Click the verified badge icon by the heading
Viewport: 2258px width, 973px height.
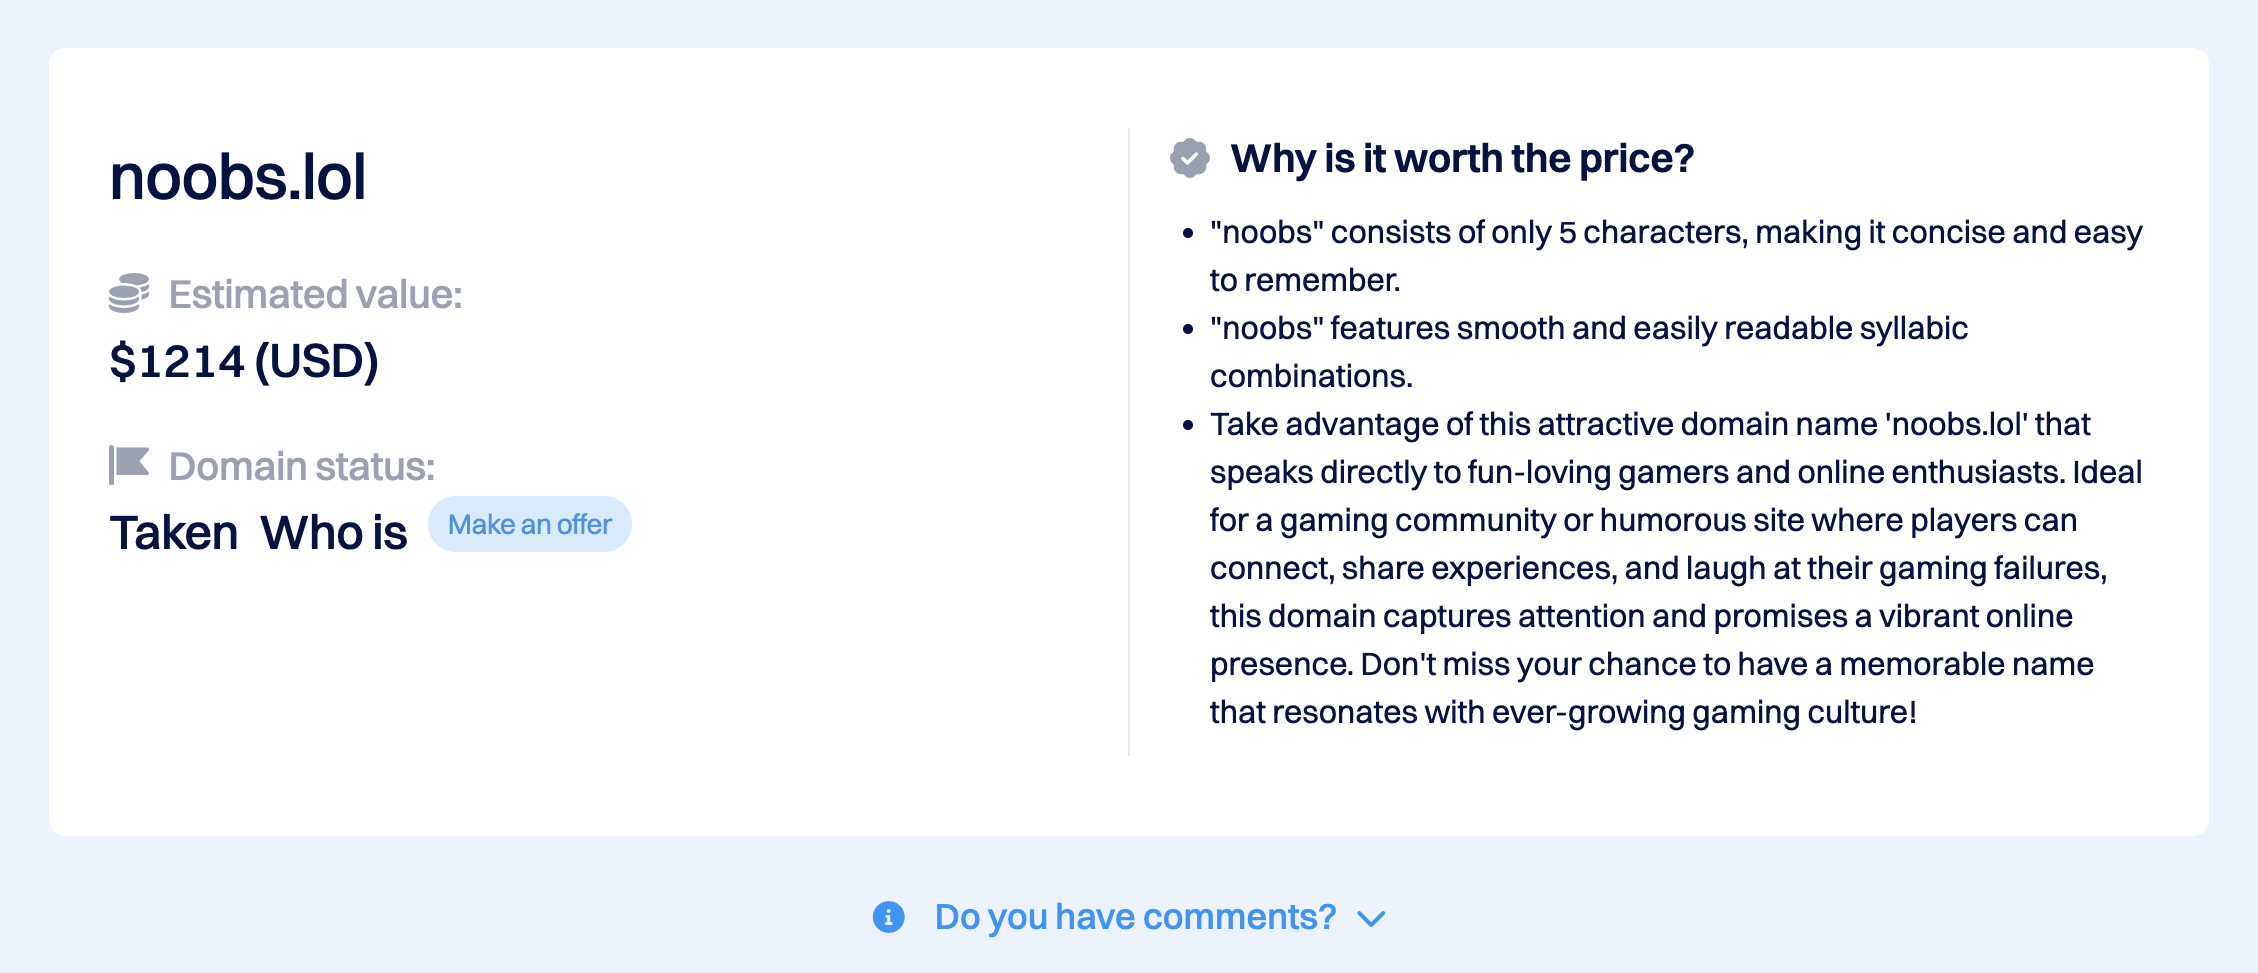[1189, 158]
